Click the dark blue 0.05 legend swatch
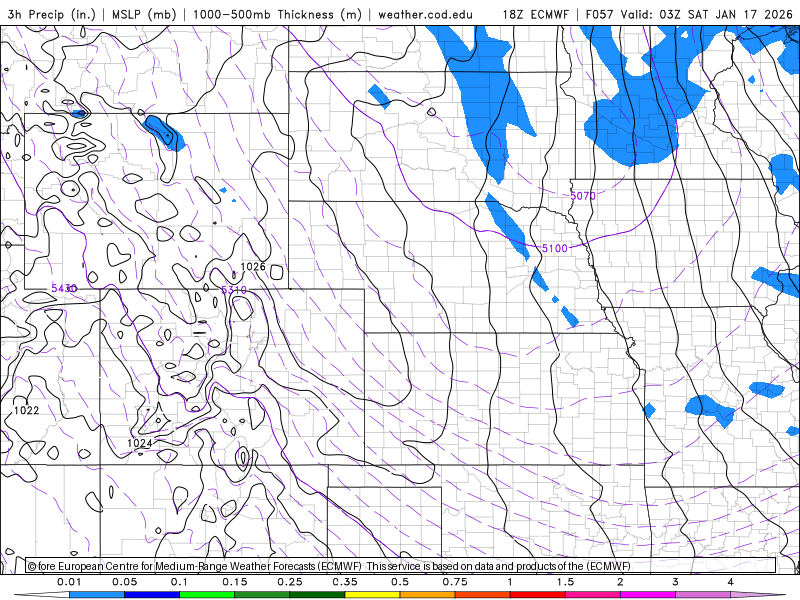Viewport: 800px width, 600px height. coord(152,595)
